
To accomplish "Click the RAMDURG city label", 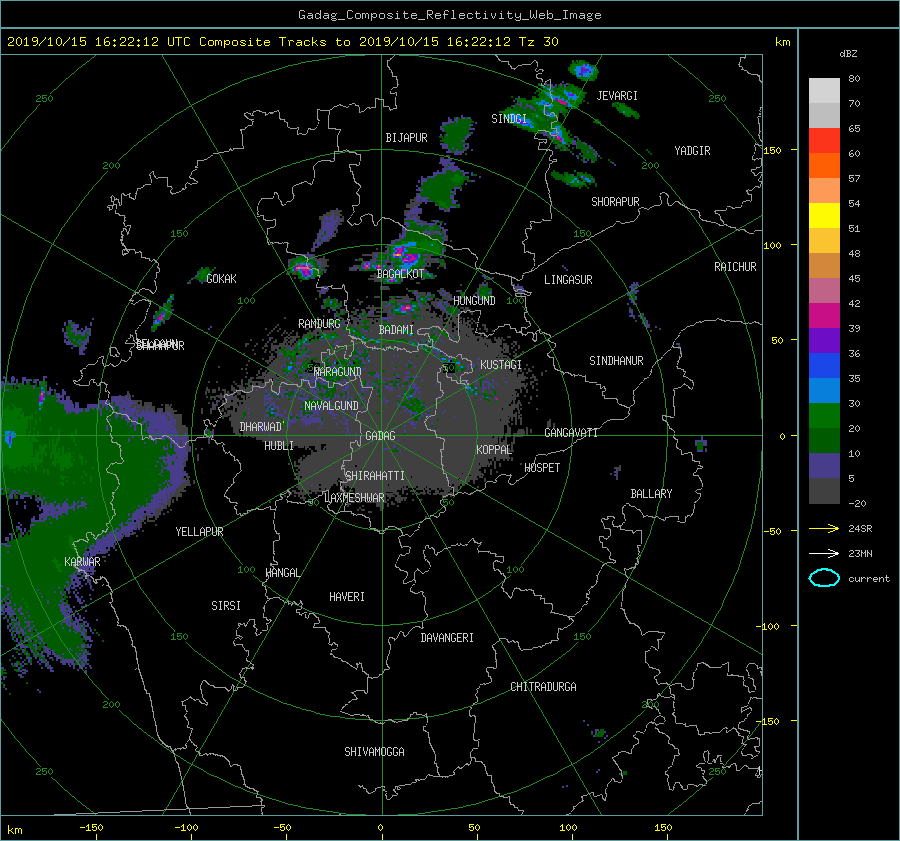I will [319, 324].
